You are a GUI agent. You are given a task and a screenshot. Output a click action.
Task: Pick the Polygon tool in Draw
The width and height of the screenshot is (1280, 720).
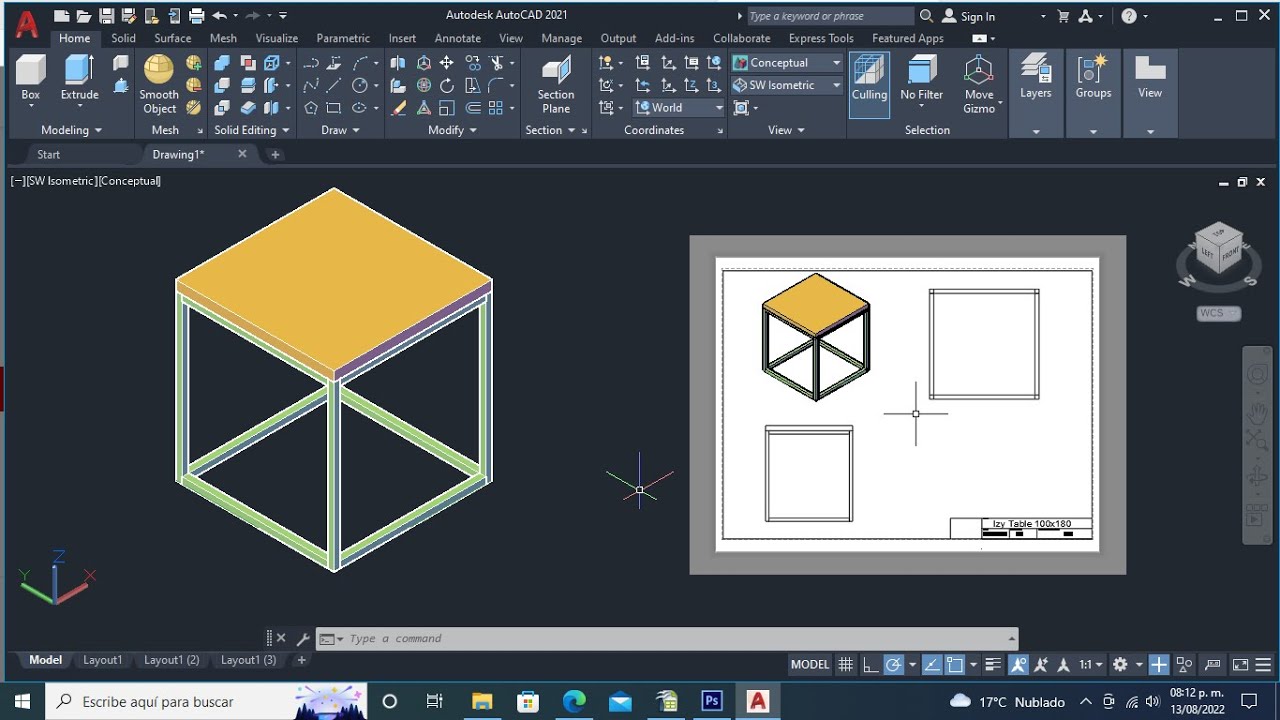click(x=312, y=108)
